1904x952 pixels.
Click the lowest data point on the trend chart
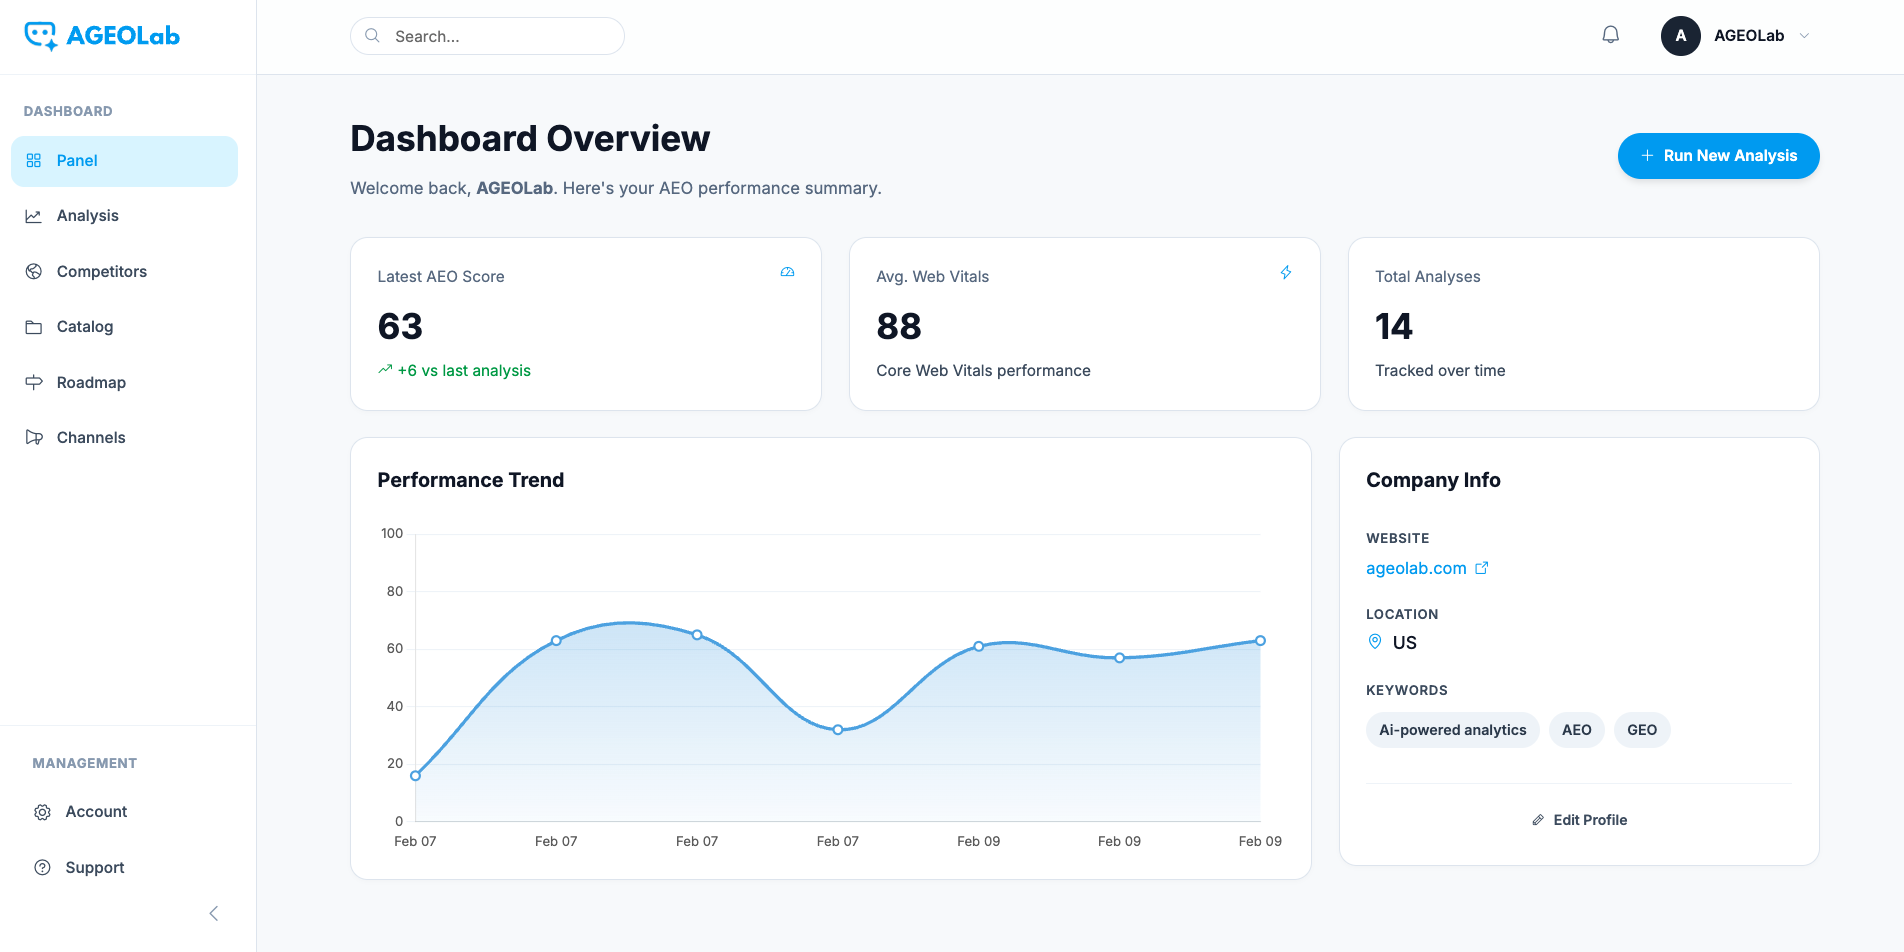point(416,775)
